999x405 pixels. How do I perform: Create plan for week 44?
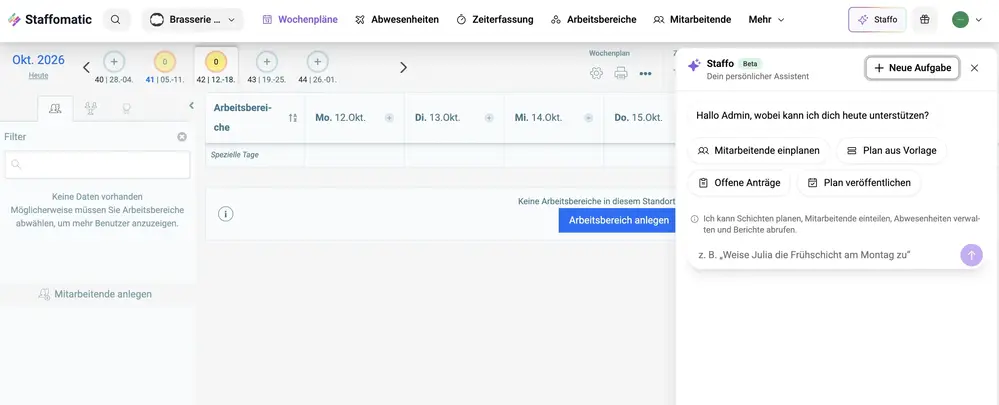[318, 62]
